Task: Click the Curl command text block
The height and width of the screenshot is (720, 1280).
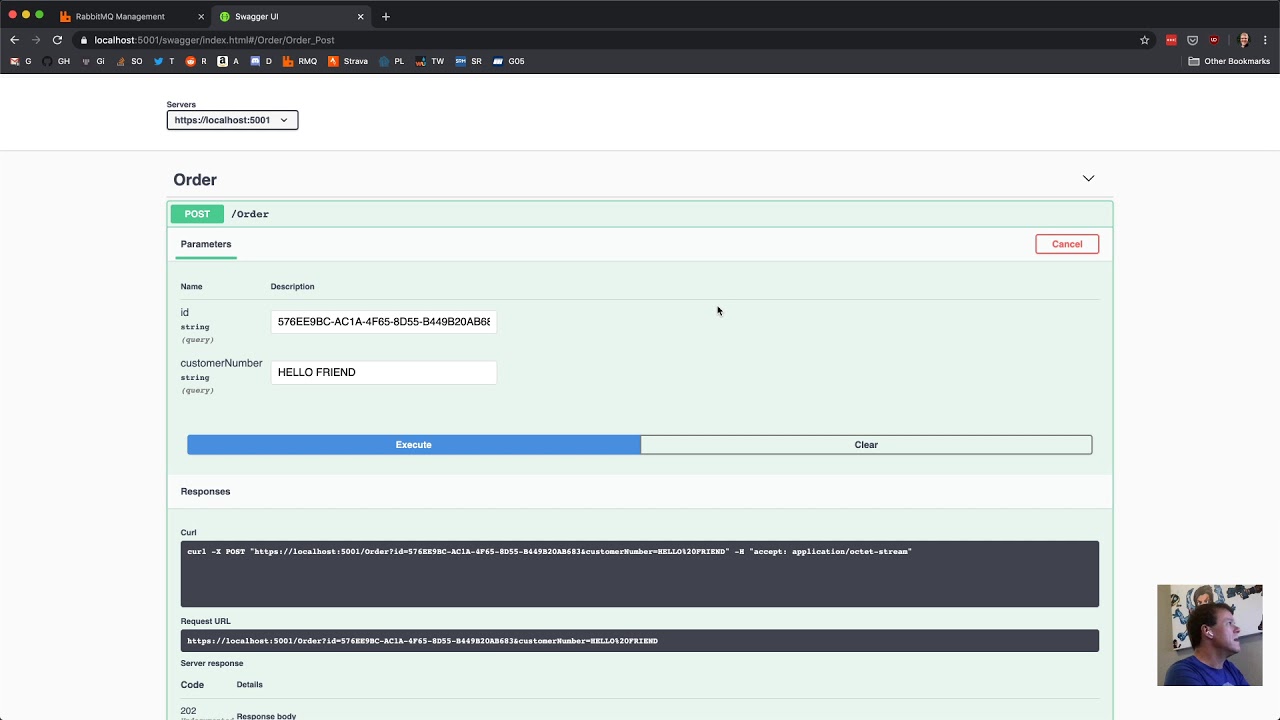Action: pos(640,574)
